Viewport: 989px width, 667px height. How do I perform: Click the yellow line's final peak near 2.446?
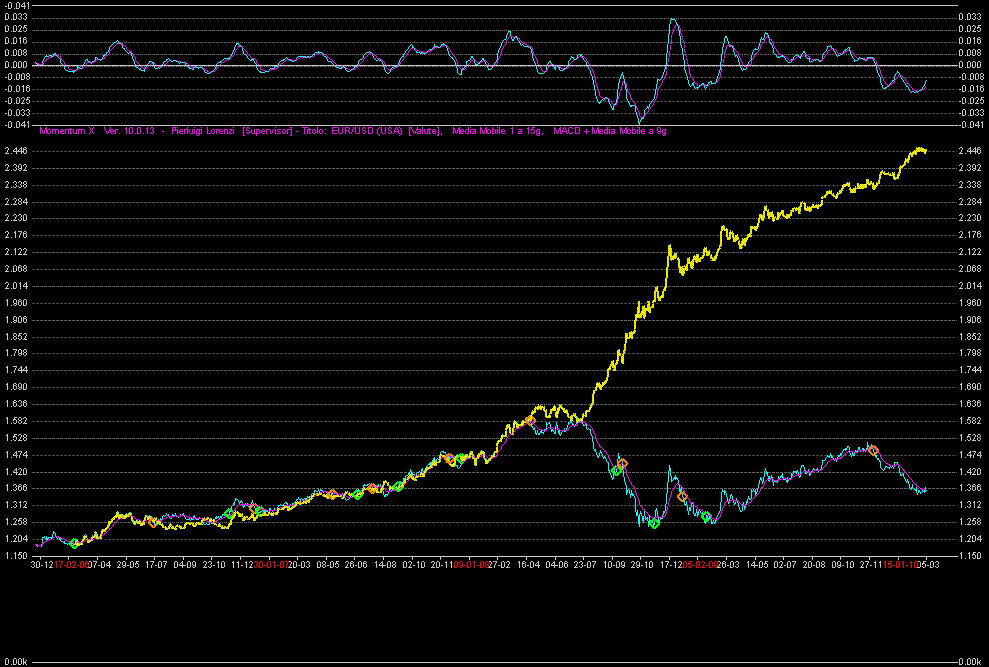(918, 149)
